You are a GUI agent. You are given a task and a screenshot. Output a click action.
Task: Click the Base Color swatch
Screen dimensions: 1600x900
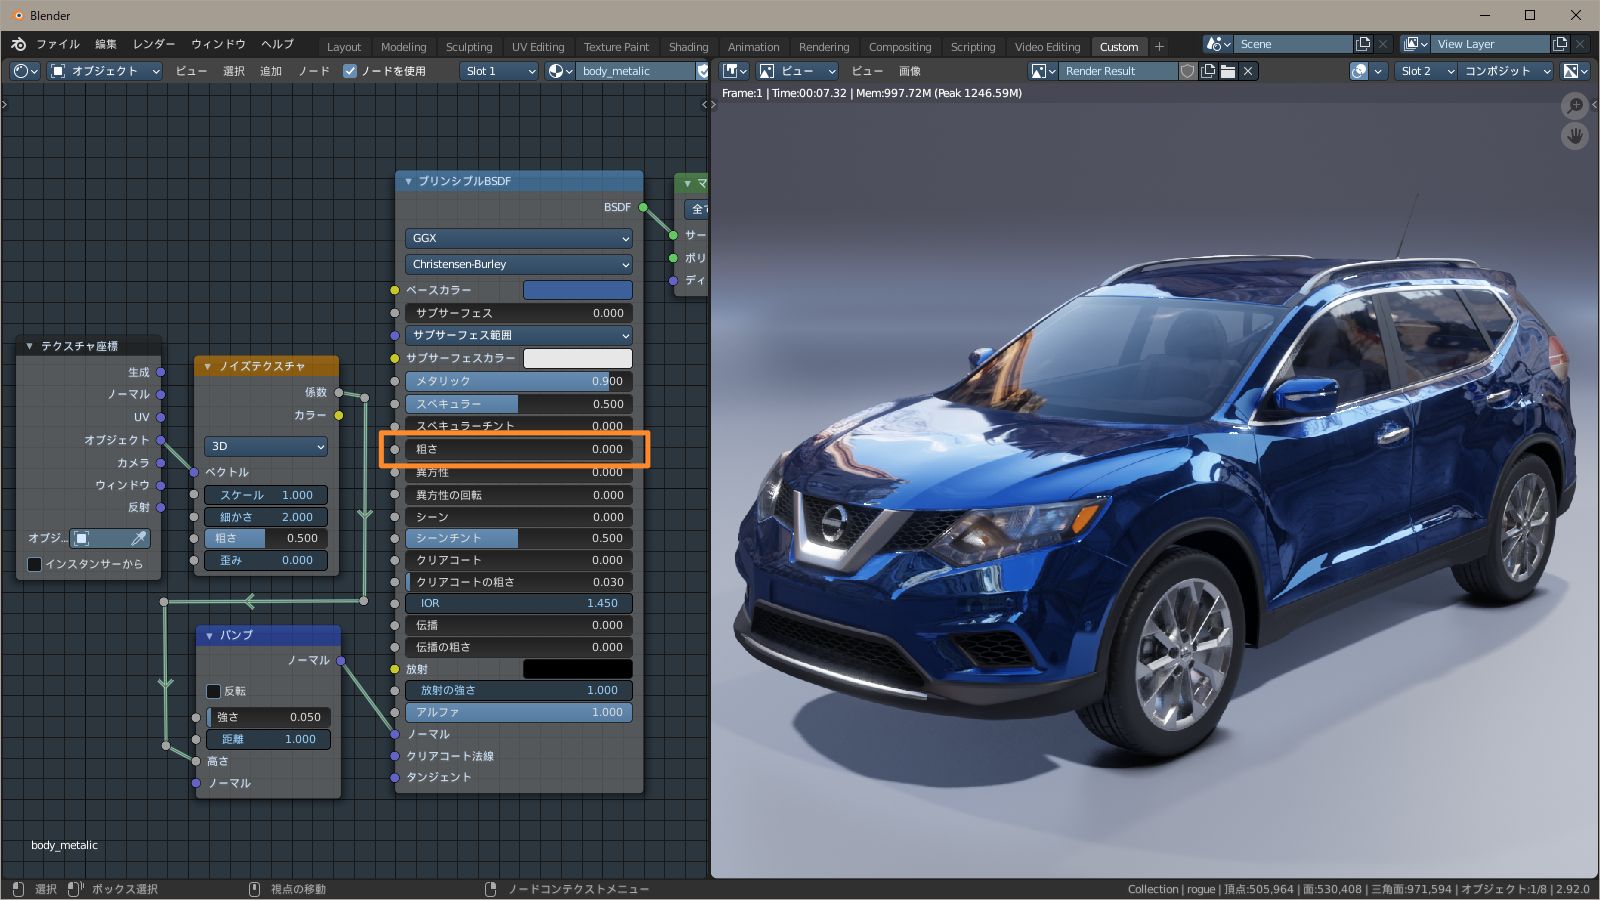pos(578,290)
